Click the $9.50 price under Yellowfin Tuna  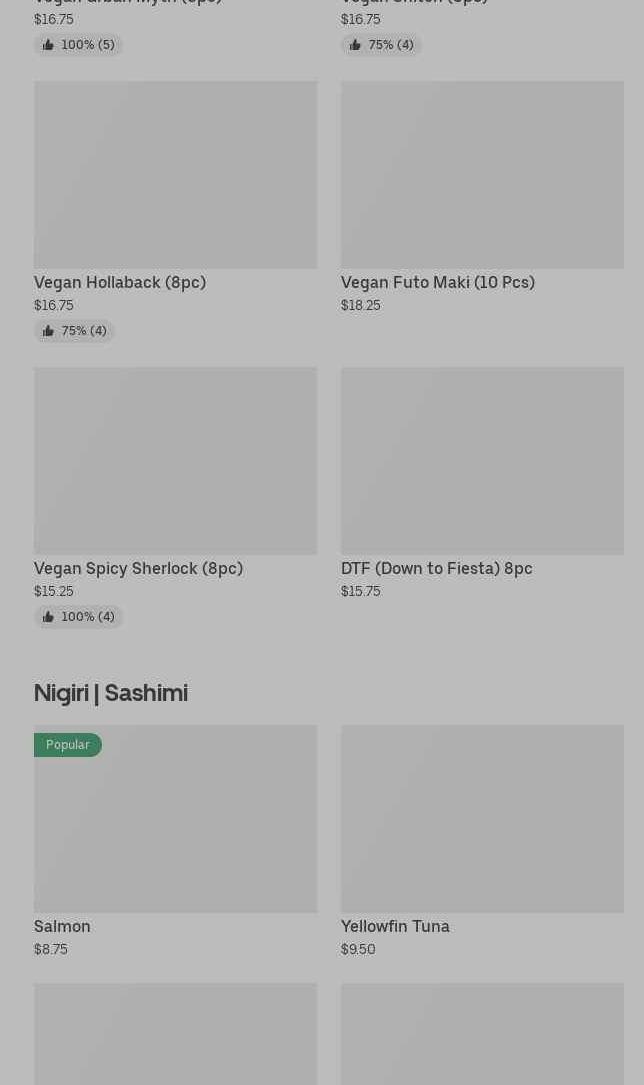click(358, 950)
